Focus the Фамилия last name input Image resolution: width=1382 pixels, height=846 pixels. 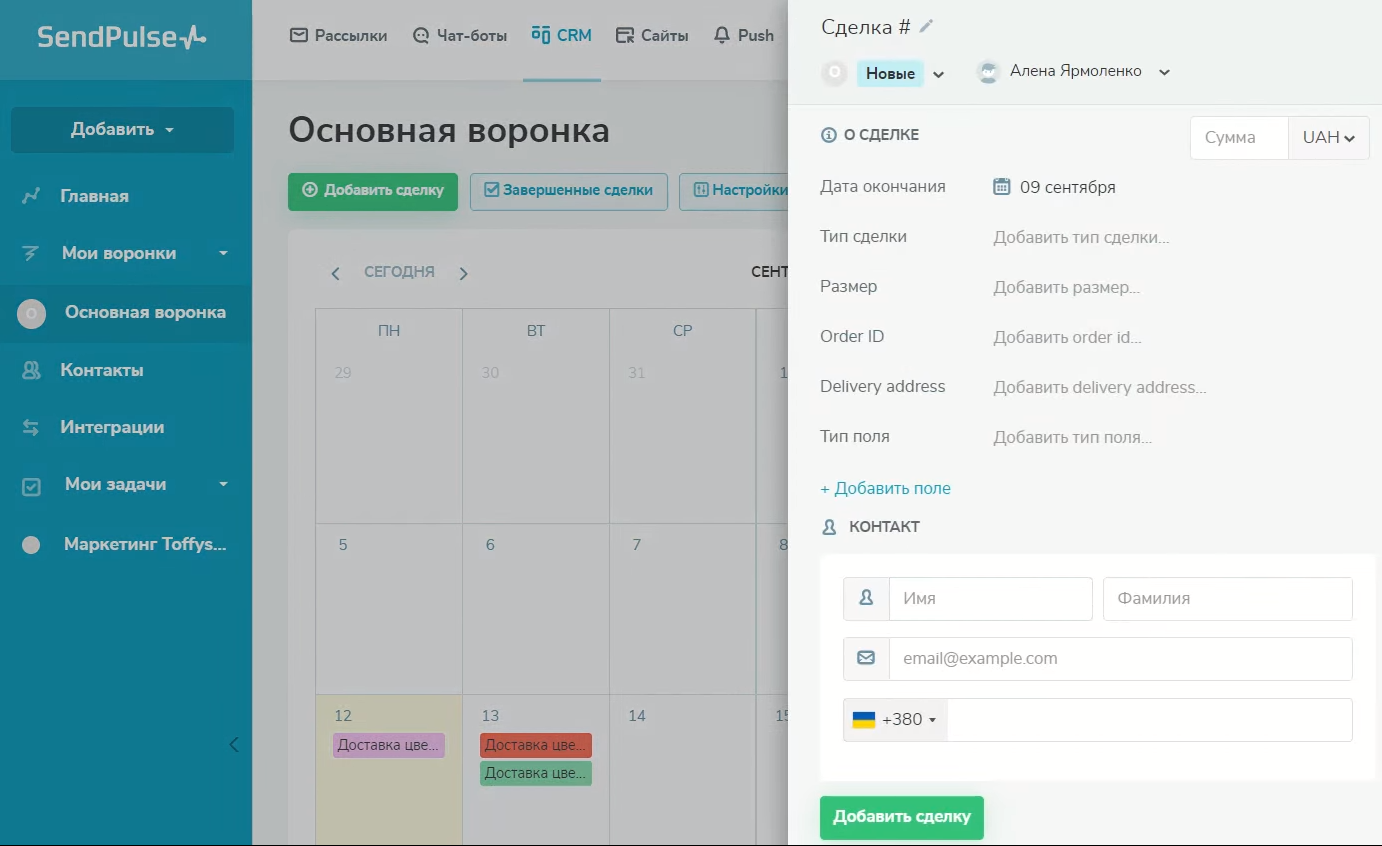[1227, 599]
